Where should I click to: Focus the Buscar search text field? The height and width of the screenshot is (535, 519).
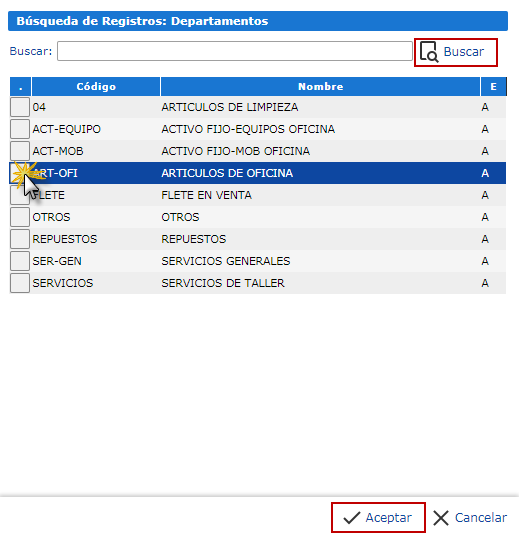pyautogui.click(x=235, y=51)
